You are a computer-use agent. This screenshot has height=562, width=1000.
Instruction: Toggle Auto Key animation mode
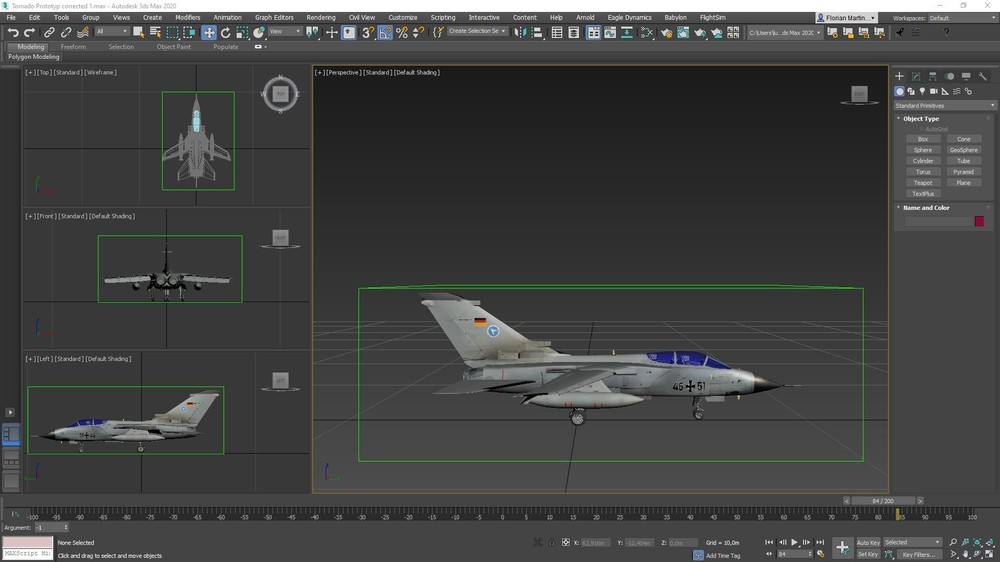[868, 542]
